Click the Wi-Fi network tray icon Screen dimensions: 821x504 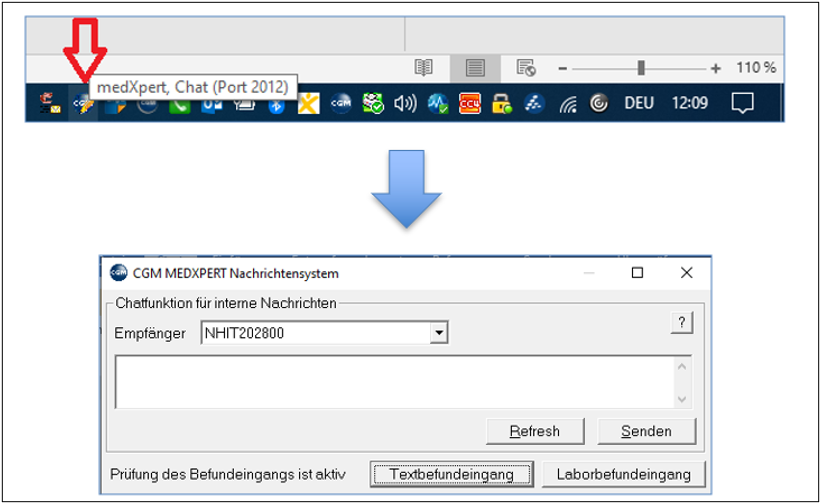pos(568,105)
